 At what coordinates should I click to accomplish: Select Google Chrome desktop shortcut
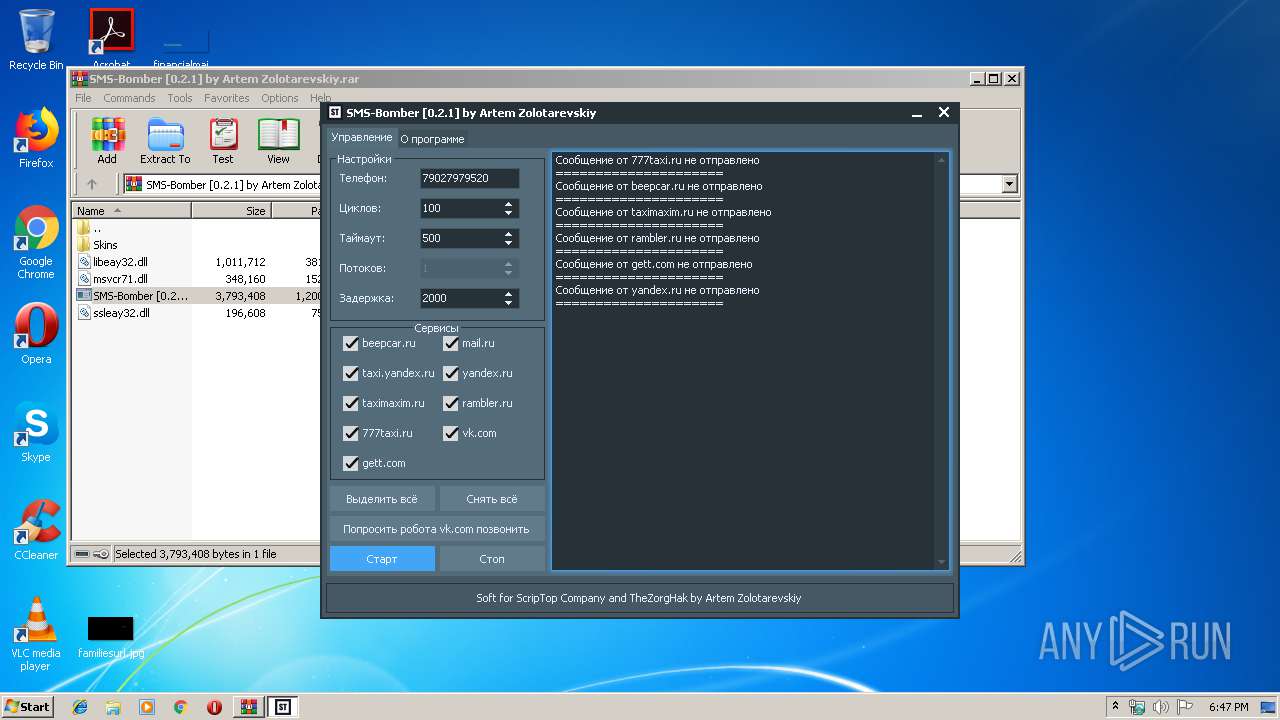[36, 243]
